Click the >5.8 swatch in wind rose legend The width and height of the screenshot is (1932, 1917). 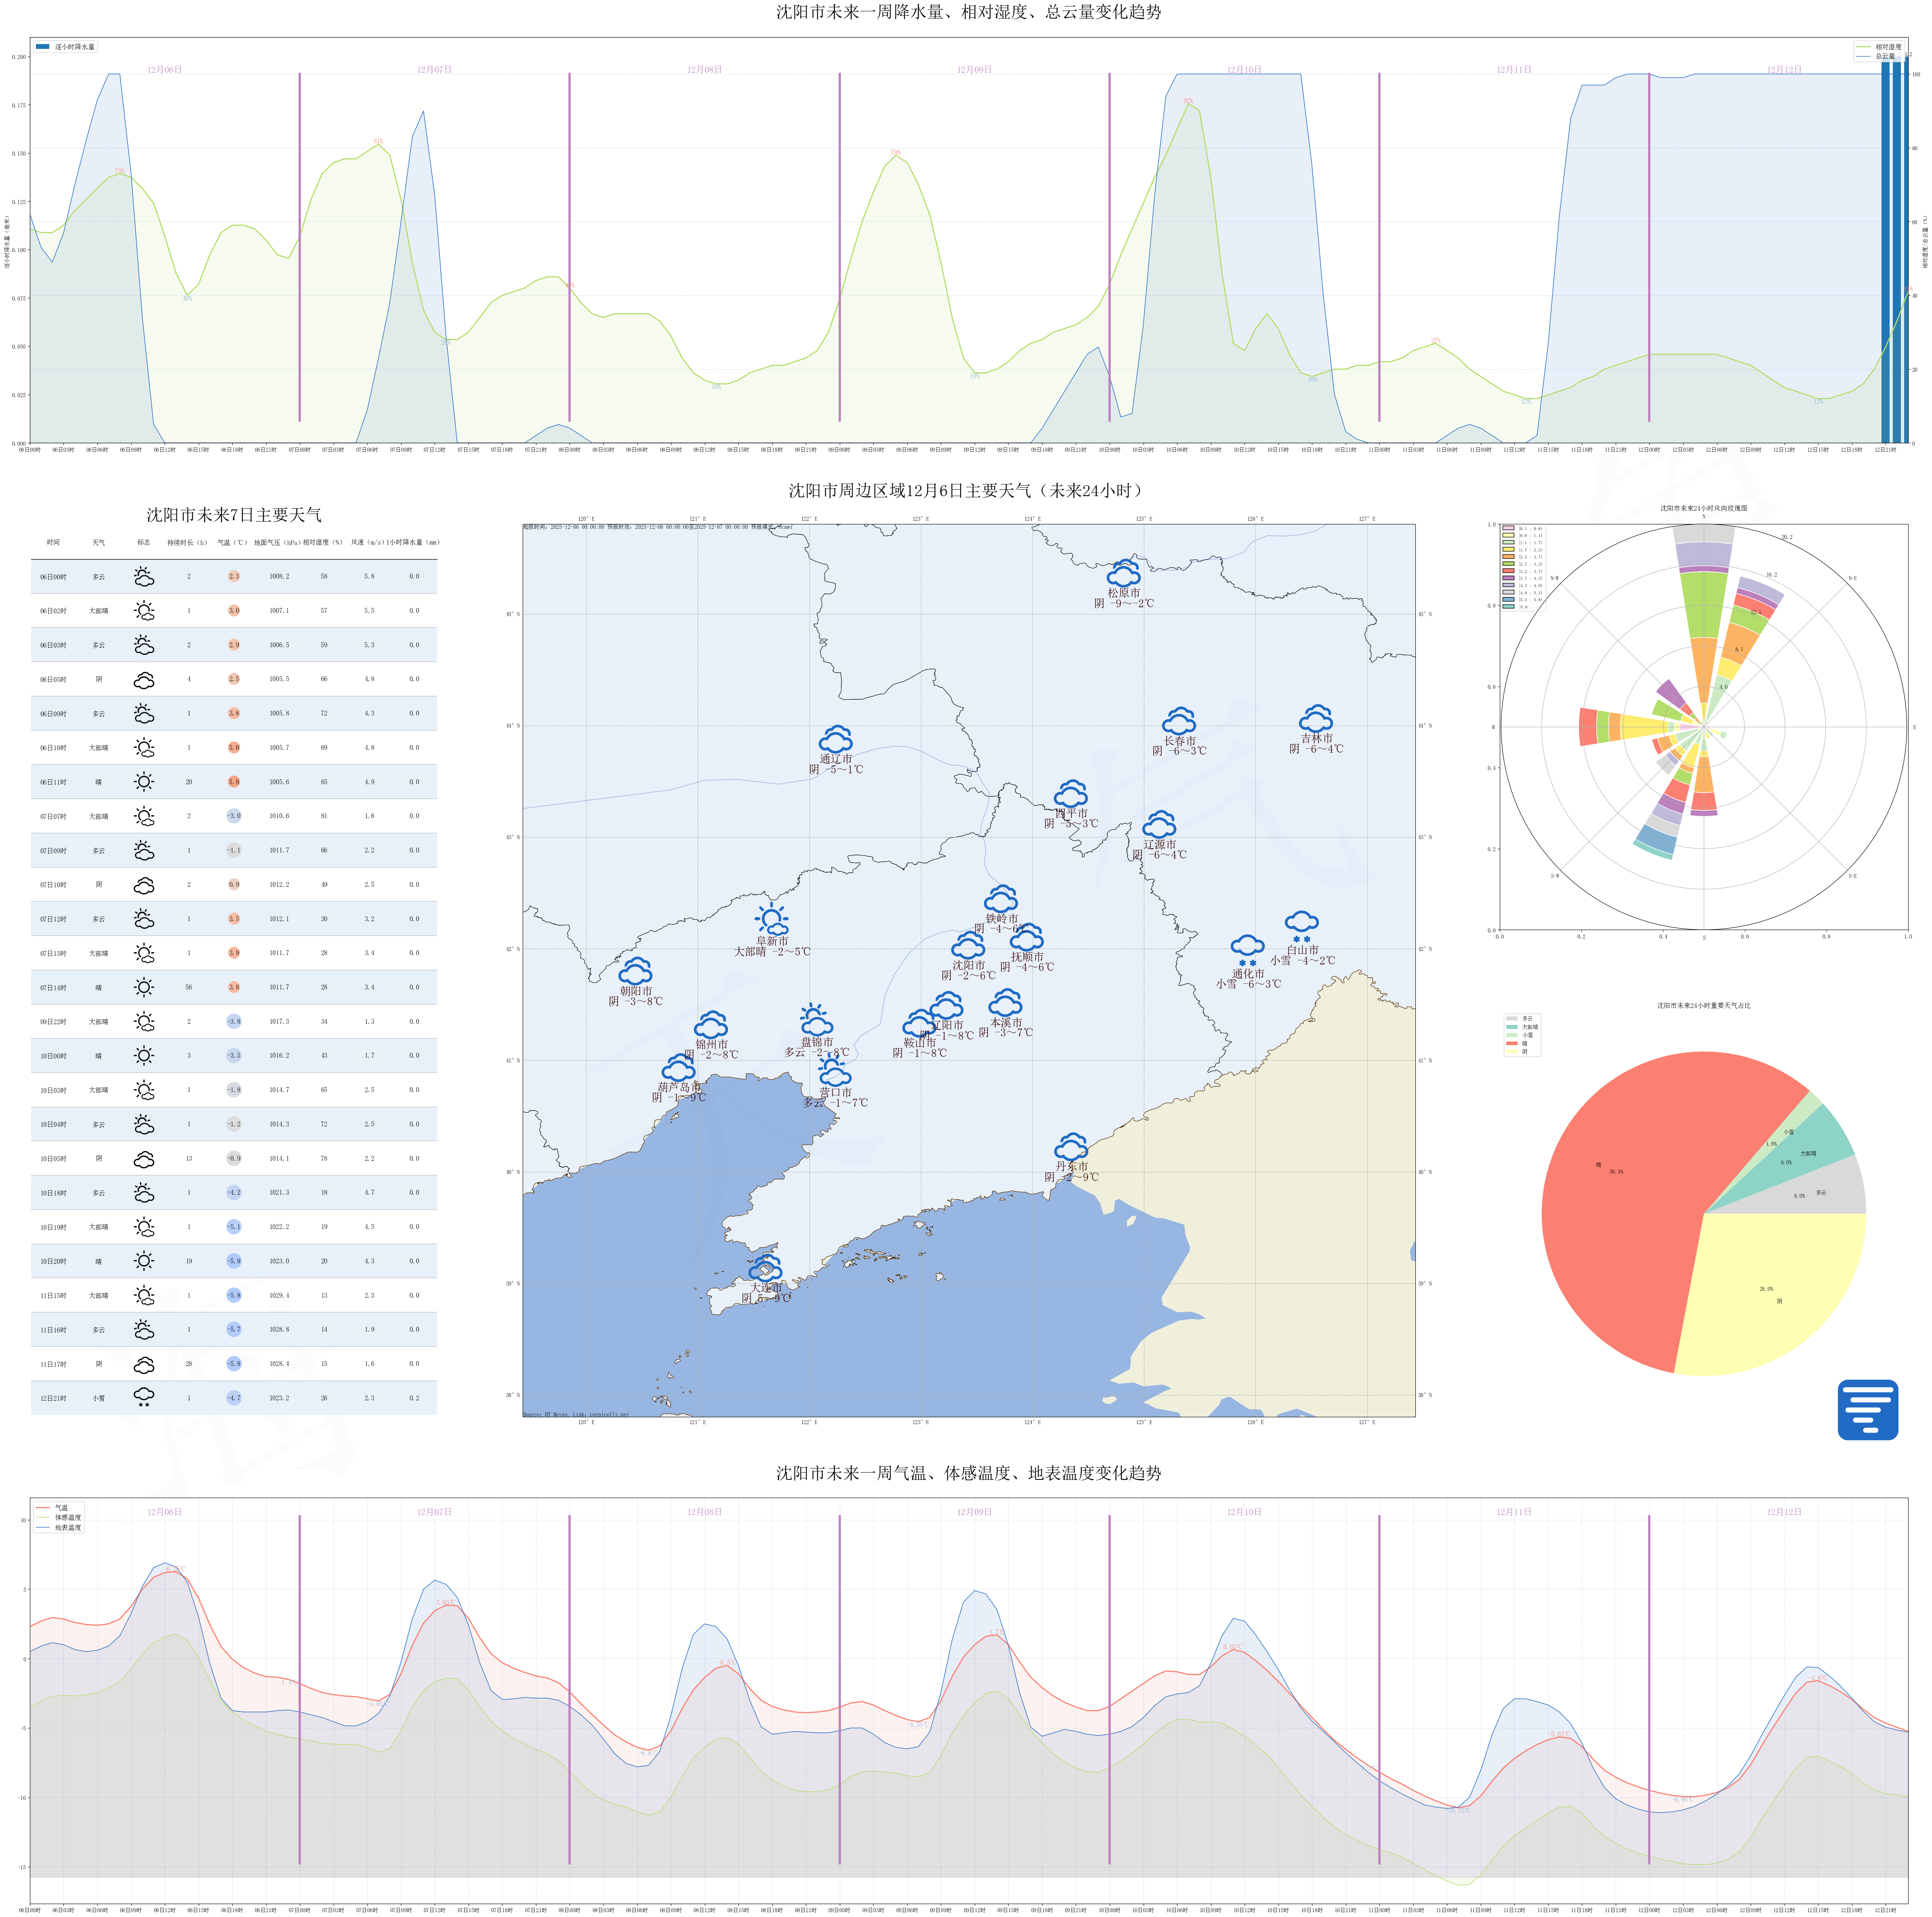click(x=1508, y=607)
